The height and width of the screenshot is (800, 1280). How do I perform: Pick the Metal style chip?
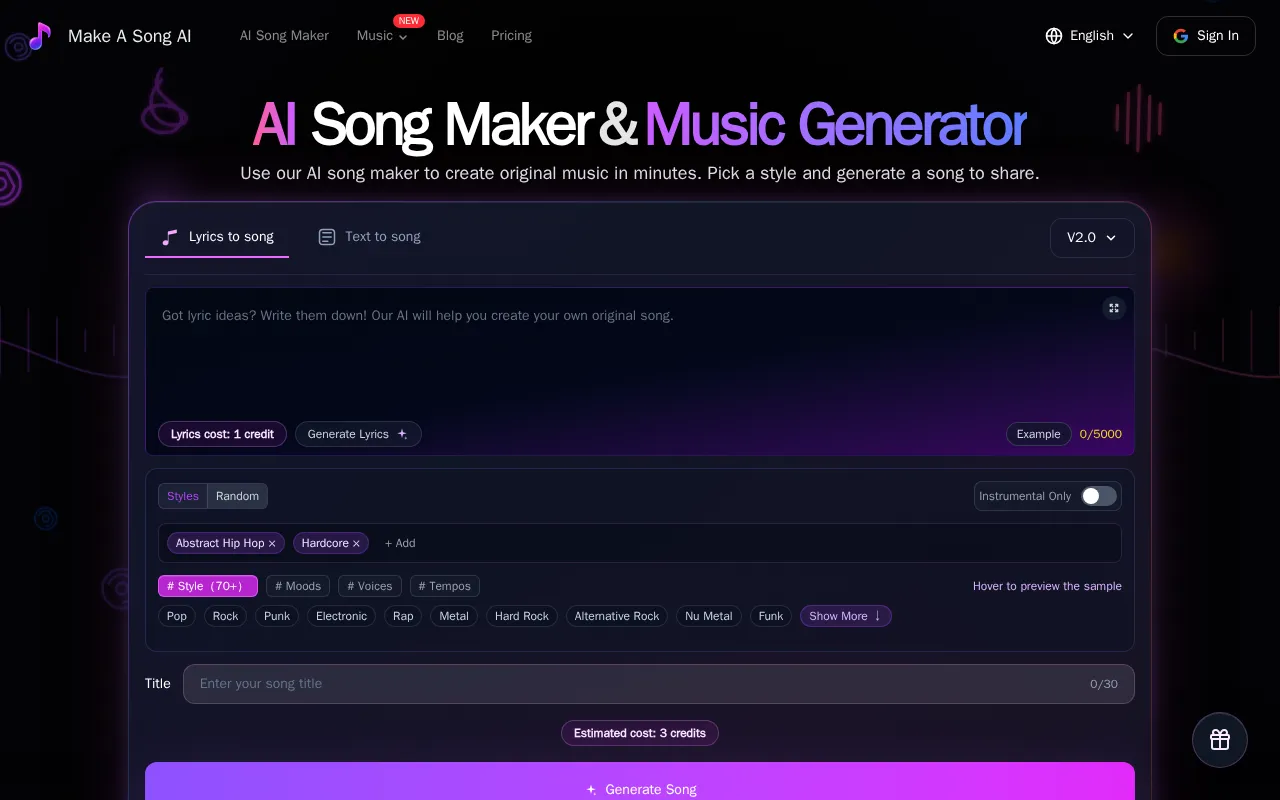pyautogui.click(x=454, y=616)
